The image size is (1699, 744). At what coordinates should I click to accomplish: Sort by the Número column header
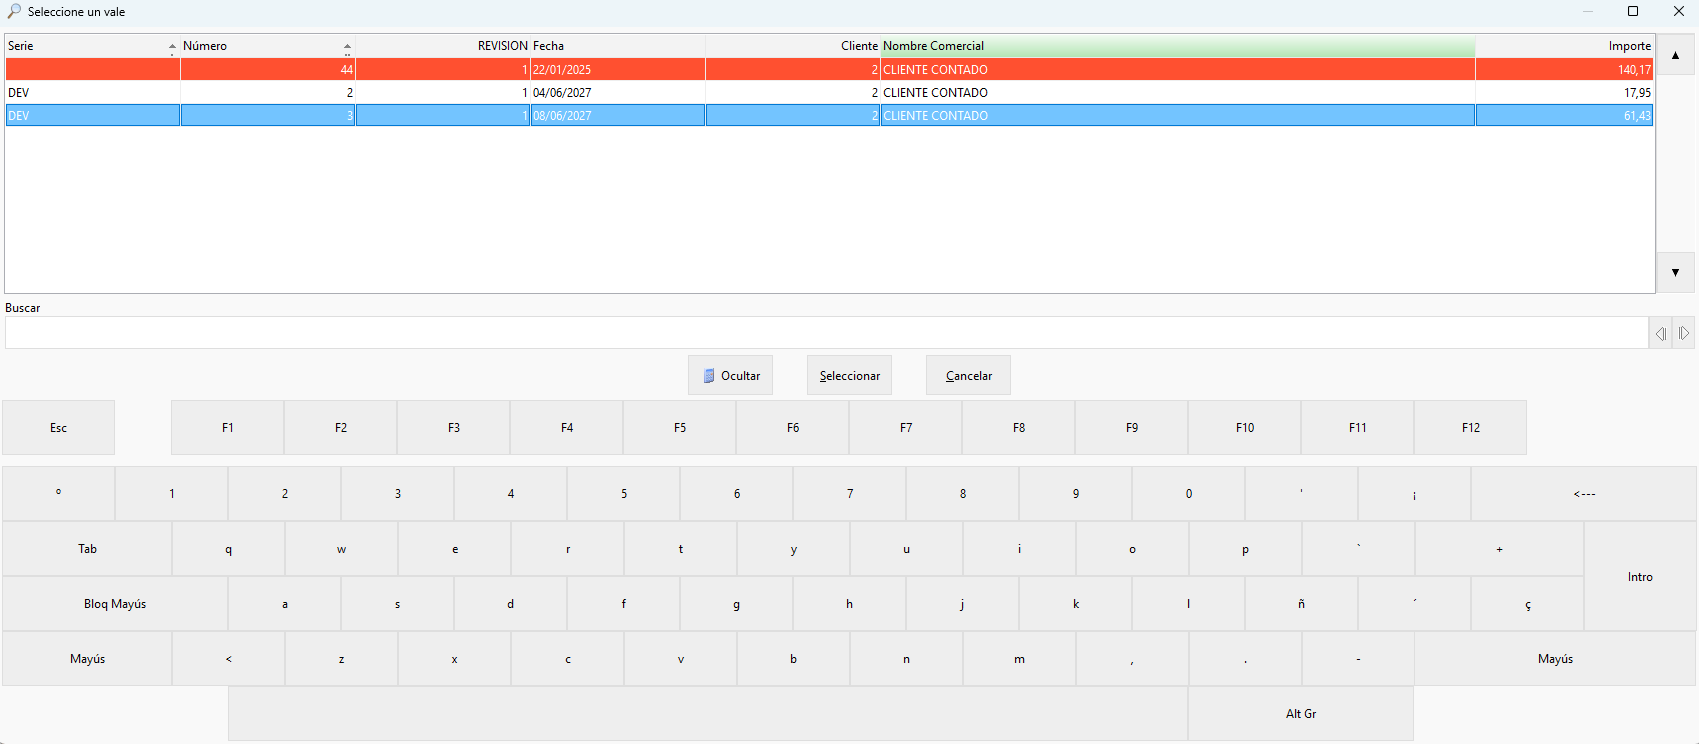pos(268,46)
